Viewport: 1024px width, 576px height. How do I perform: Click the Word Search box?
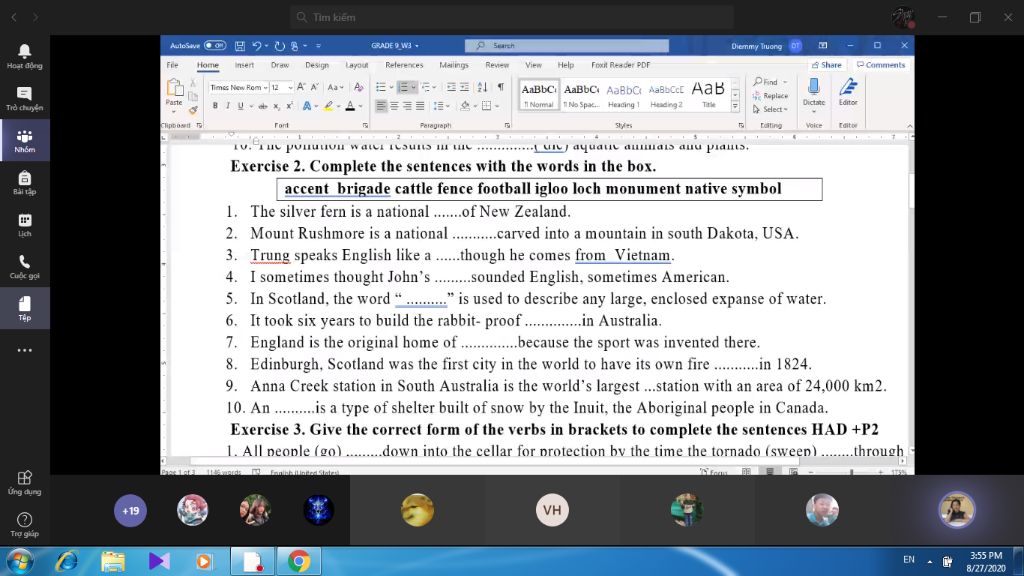point(566,46)
